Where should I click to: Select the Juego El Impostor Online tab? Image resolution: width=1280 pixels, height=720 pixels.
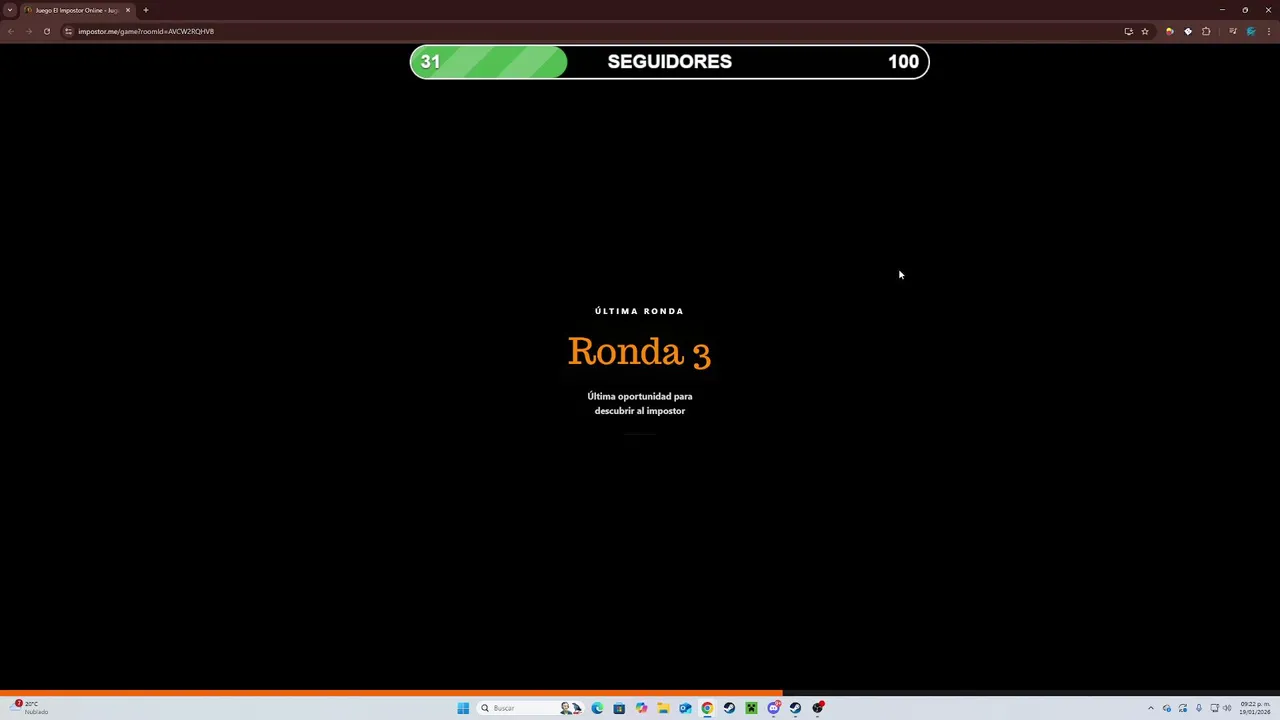[x=77, y=10]
